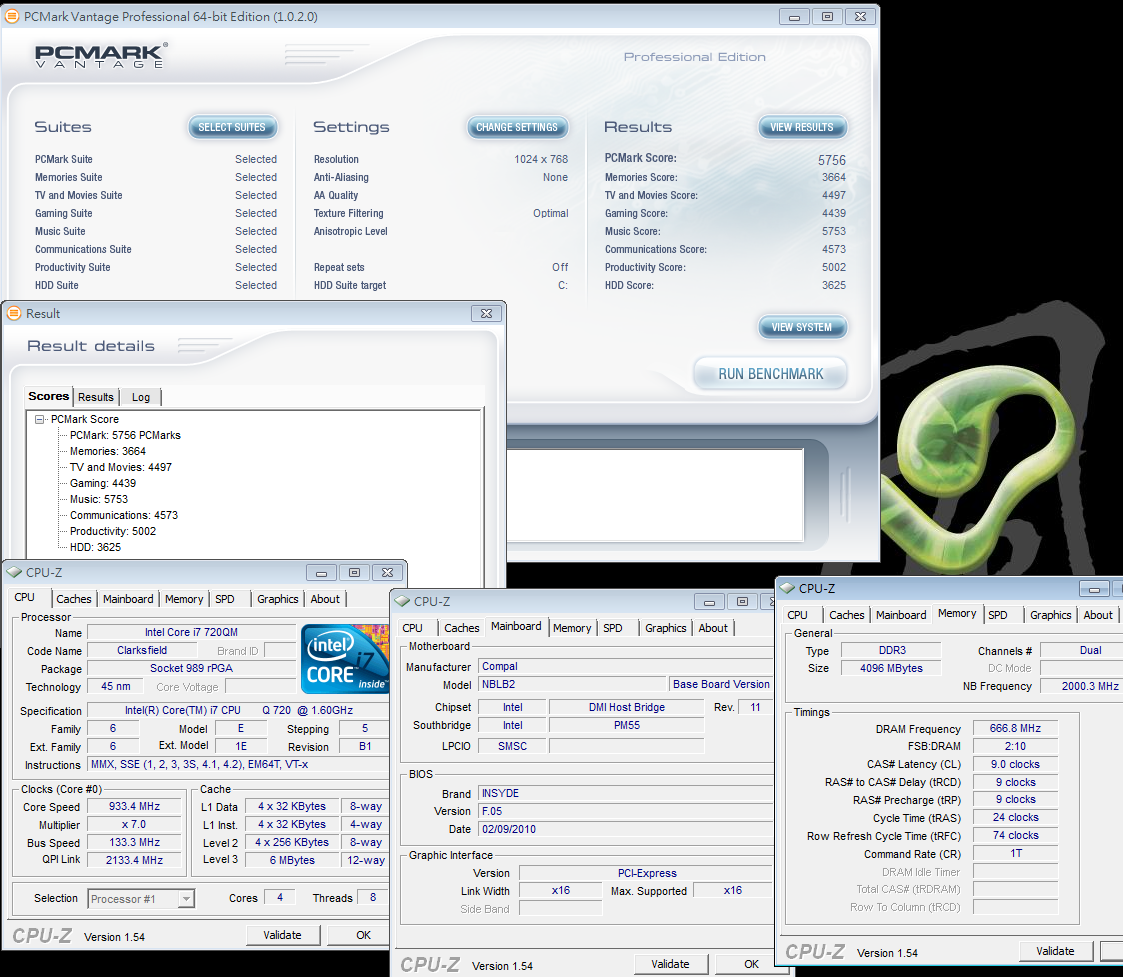Start the RUN BENCHMARK button
Image resolution: width=1123 pixels, height=977 pixels.
771,373
